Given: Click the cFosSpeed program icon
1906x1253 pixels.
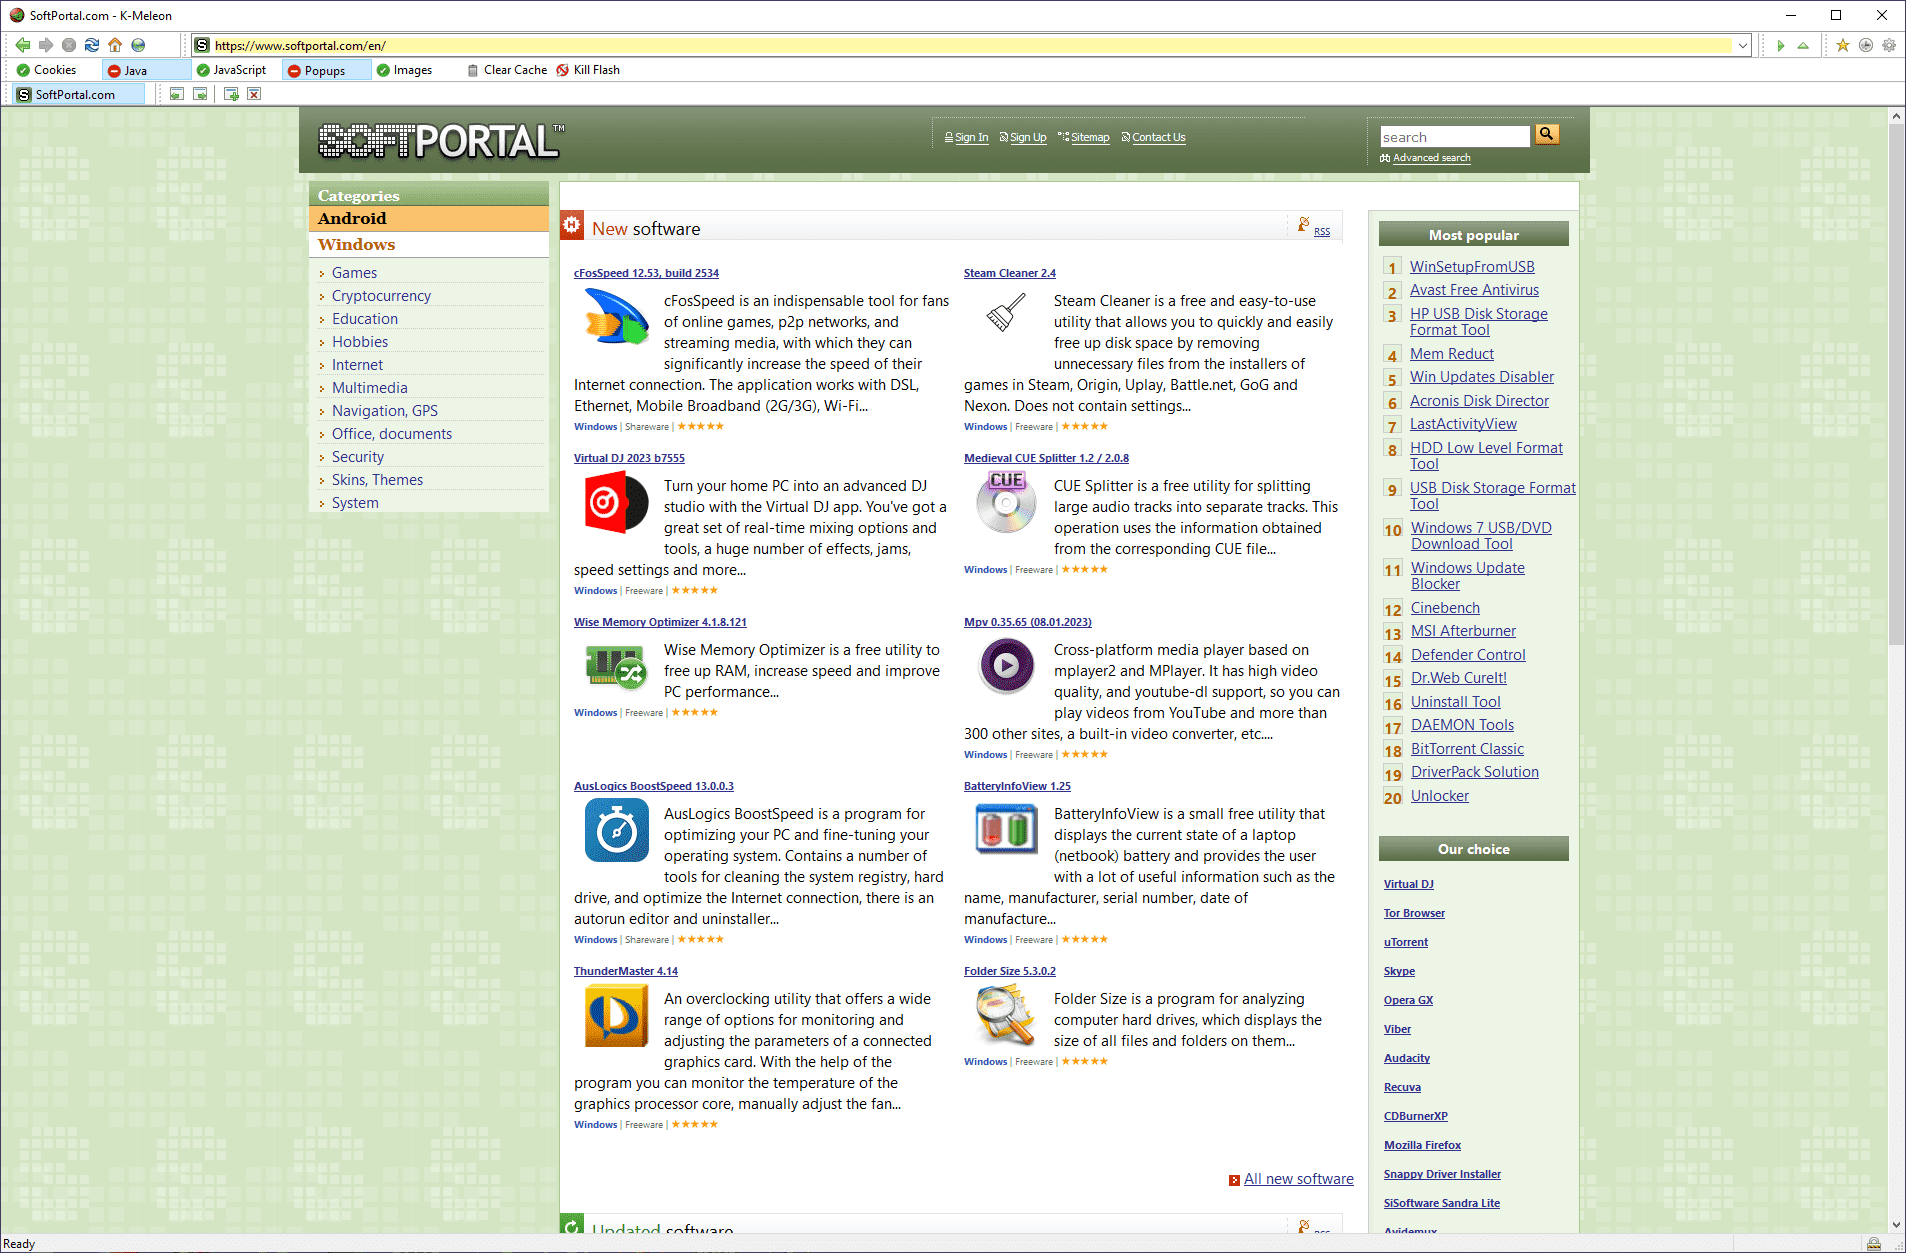Looking at the screenshot, I should click(x=616, y=316).
